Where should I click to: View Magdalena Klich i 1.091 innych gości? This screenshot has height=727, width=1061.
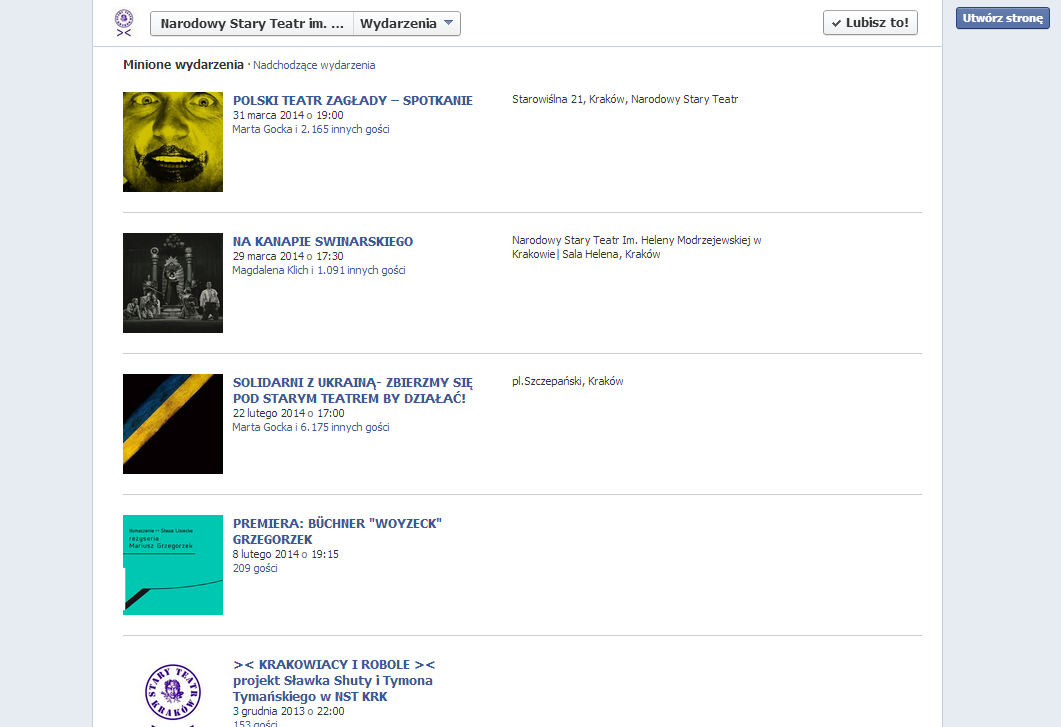coord(319,270)
